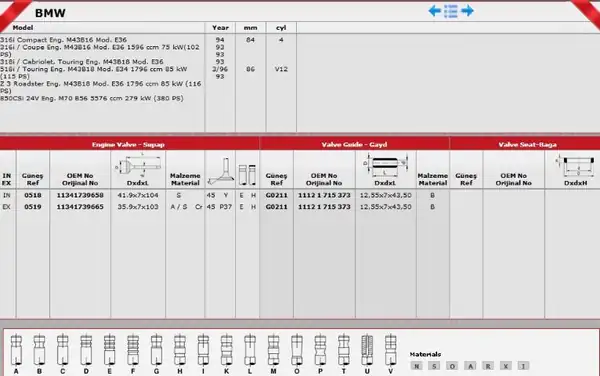Select valve tip type U diagram
600x376 pixels.
pyautogui.click(x=367, y=350)
